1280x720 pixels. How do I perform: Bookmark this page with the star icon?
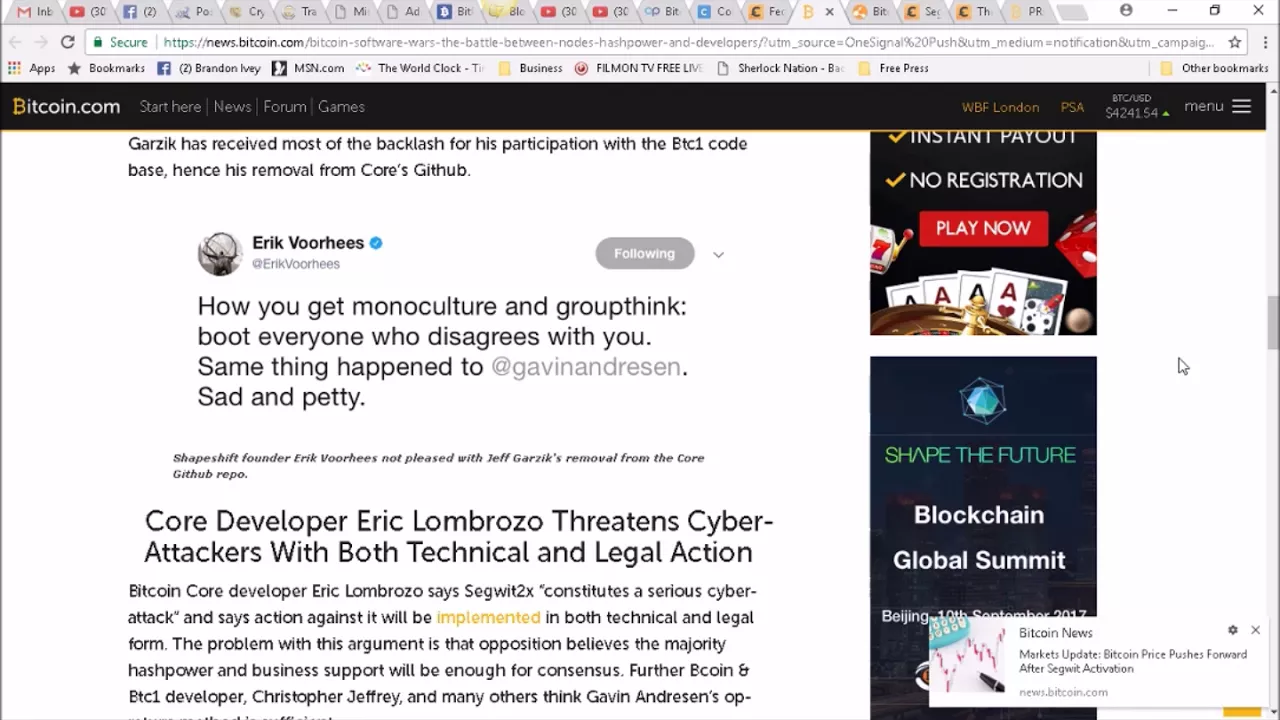[1235, 42]
